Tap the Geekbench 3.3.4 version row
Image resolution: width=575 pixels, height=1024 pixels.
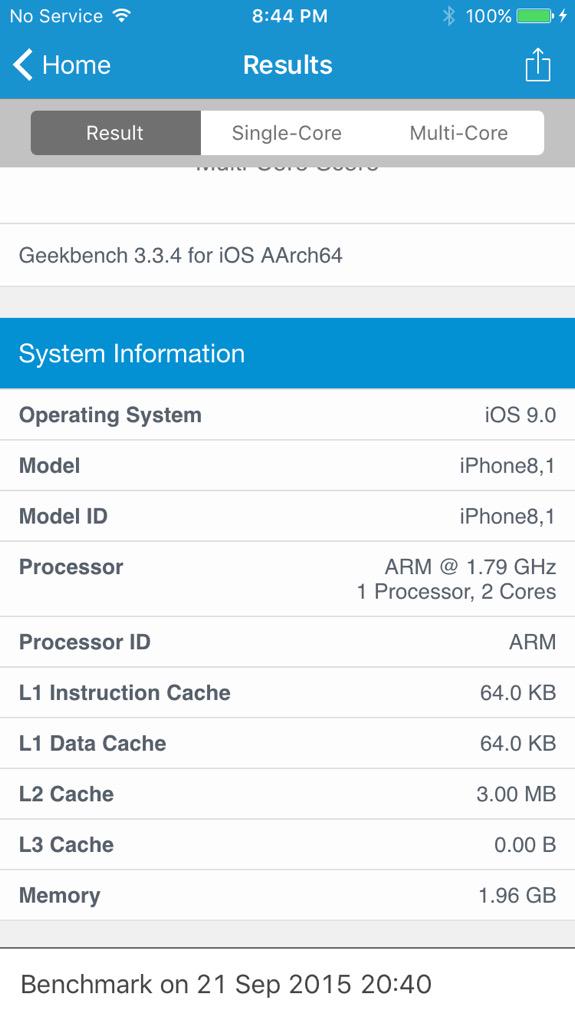pyautogui.click(x=288, y=255)
